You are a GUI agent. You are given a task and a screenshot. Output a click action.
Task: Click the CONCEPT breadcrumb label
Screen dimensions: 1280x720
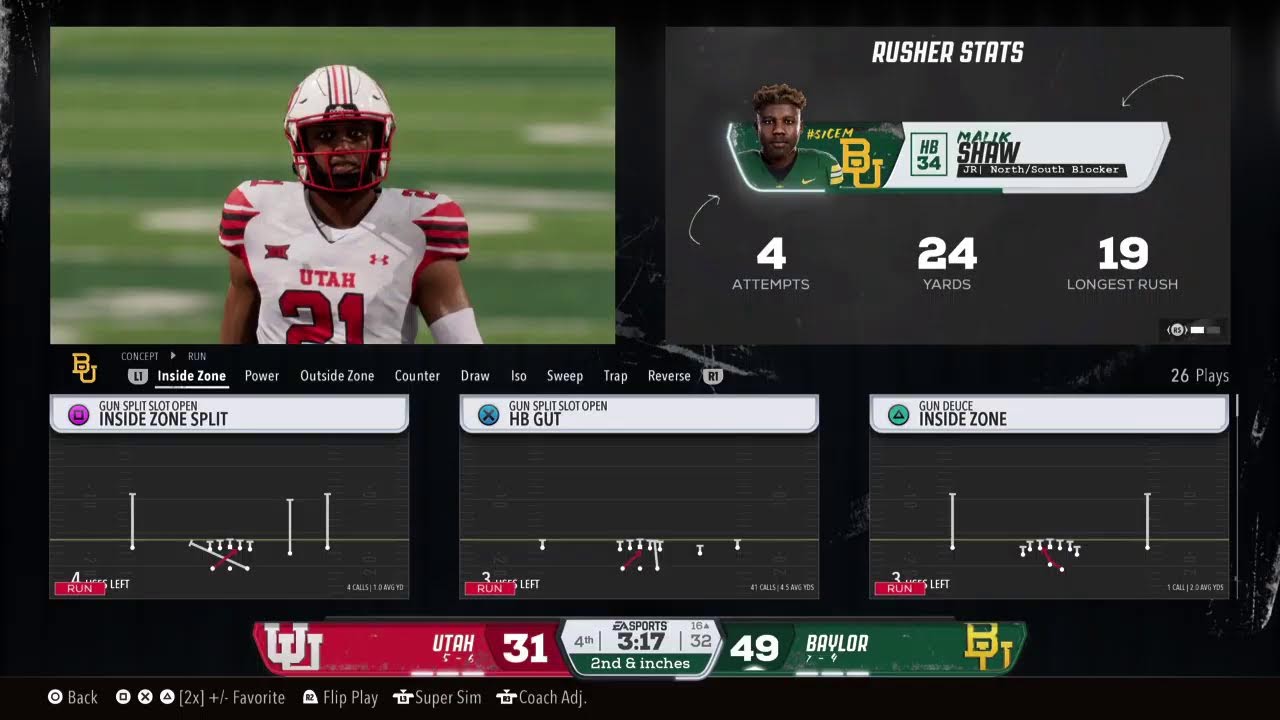pyautogui.click(x=140, y=356)
